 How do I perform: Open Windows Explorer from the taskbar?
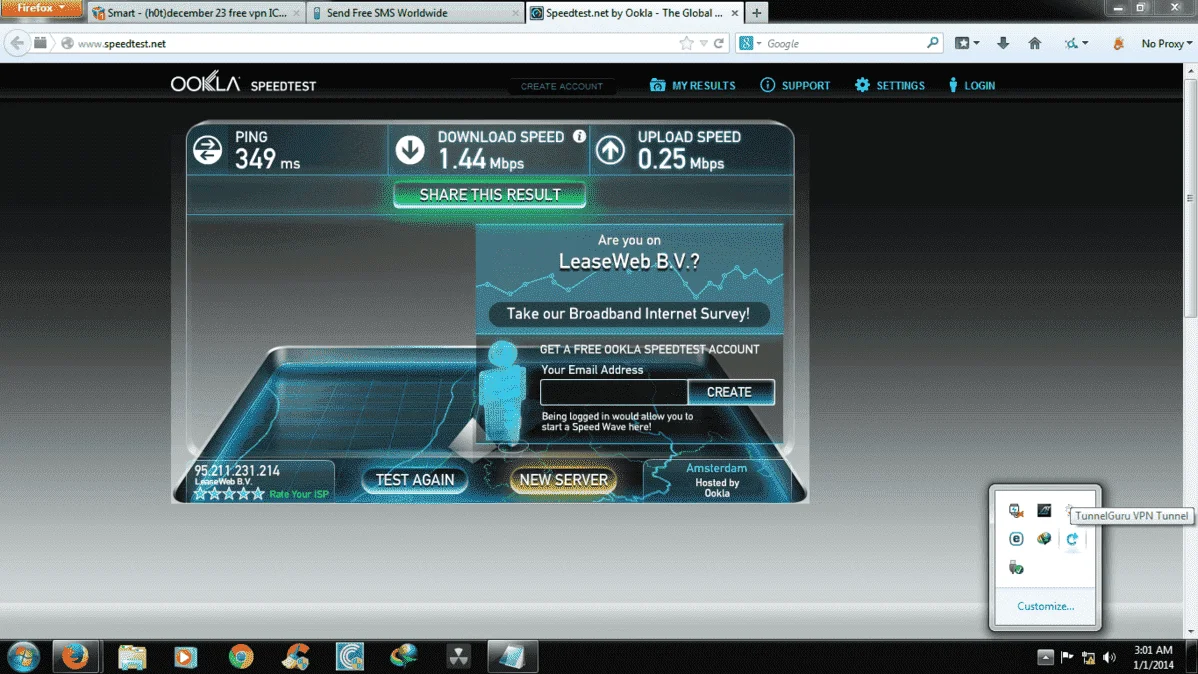point(131,656)
